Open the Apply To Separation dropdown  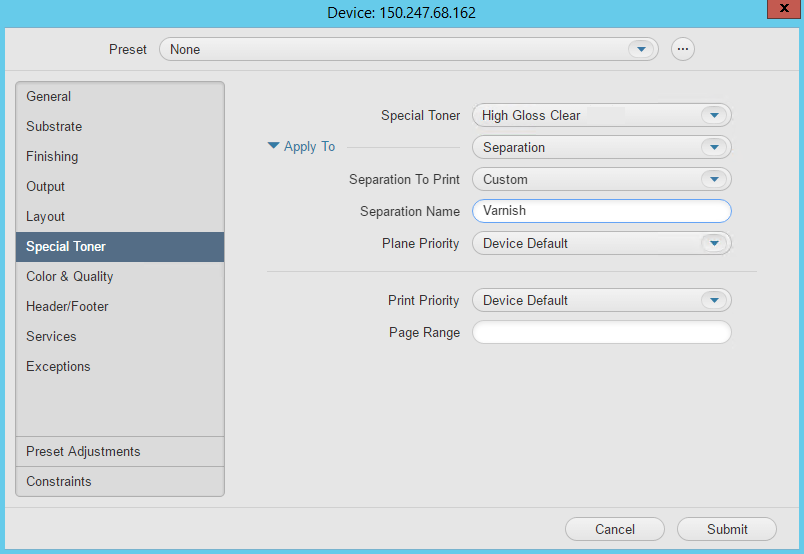pyautogui.click(x=712, y=147)
